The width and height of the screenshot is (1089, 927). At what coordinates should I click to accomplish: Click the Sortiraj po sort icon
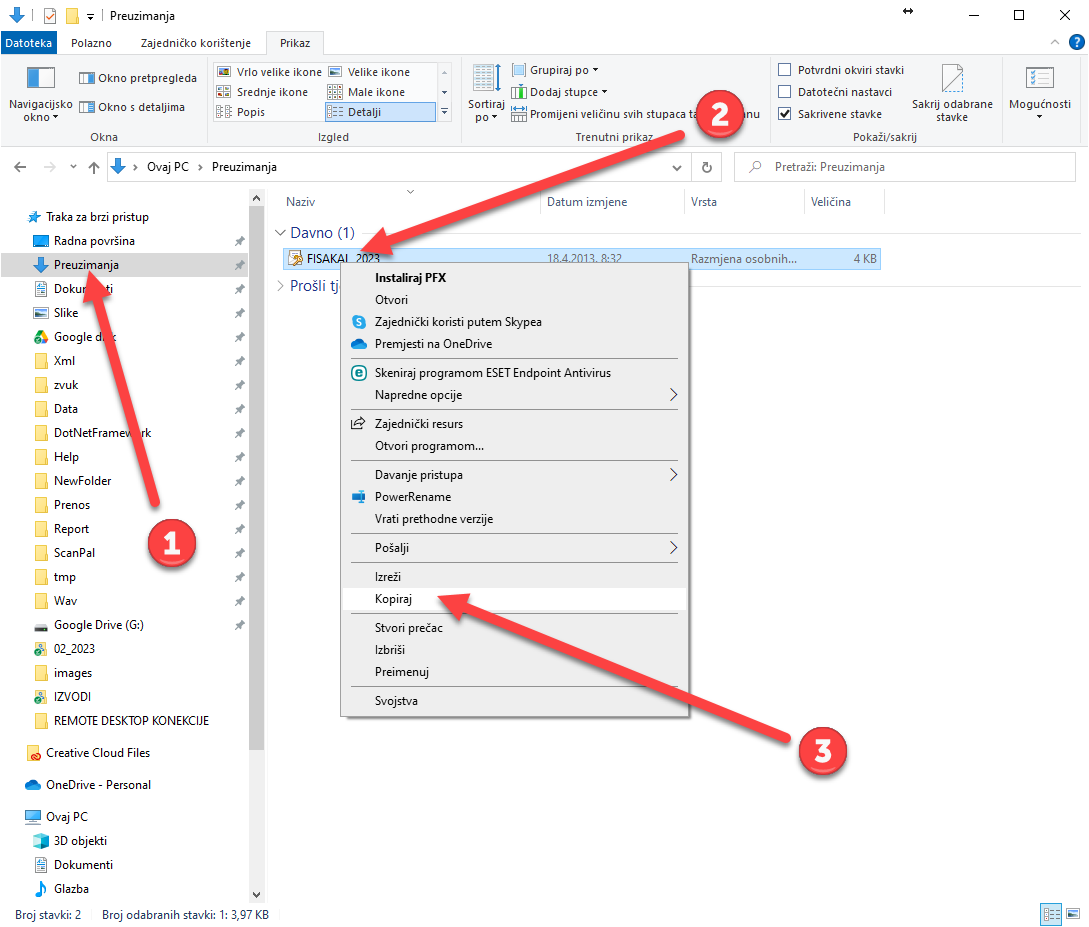tap(486, 80)
